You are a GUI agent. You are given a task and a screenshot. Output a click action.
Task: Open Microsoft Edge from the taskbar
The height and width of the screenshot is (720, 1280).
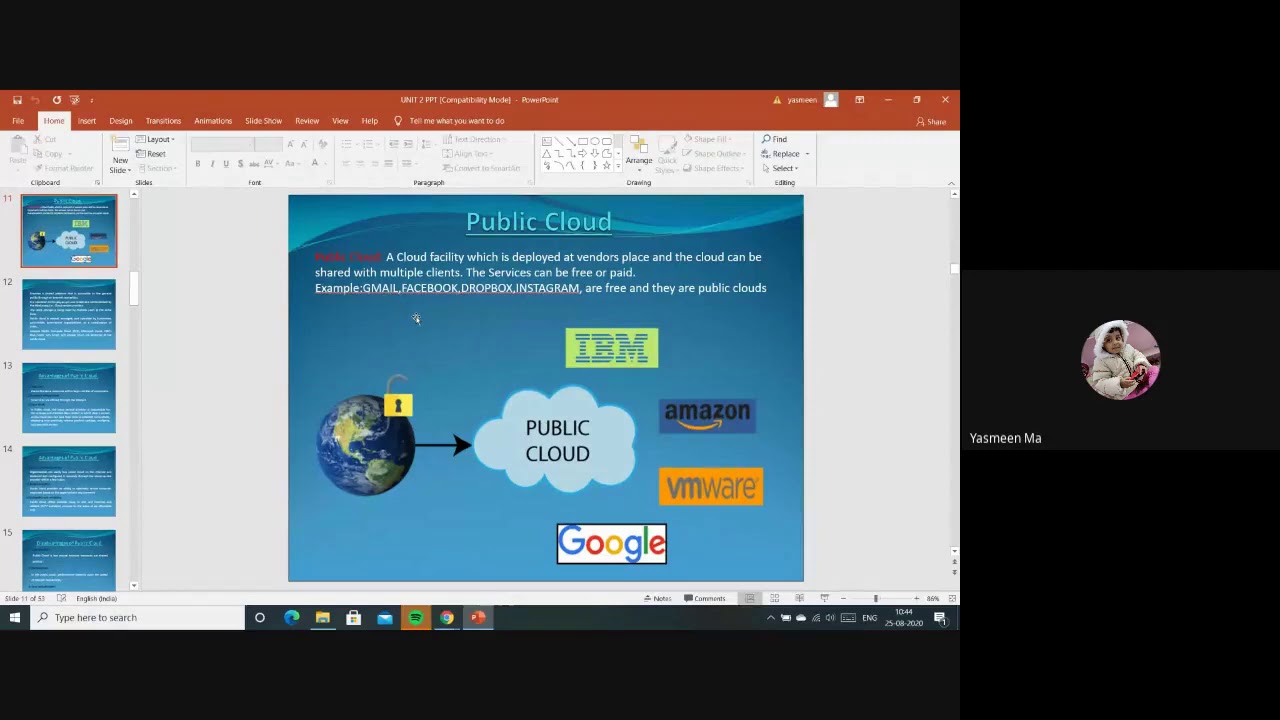pyautogui.click(x=291, y=618)
